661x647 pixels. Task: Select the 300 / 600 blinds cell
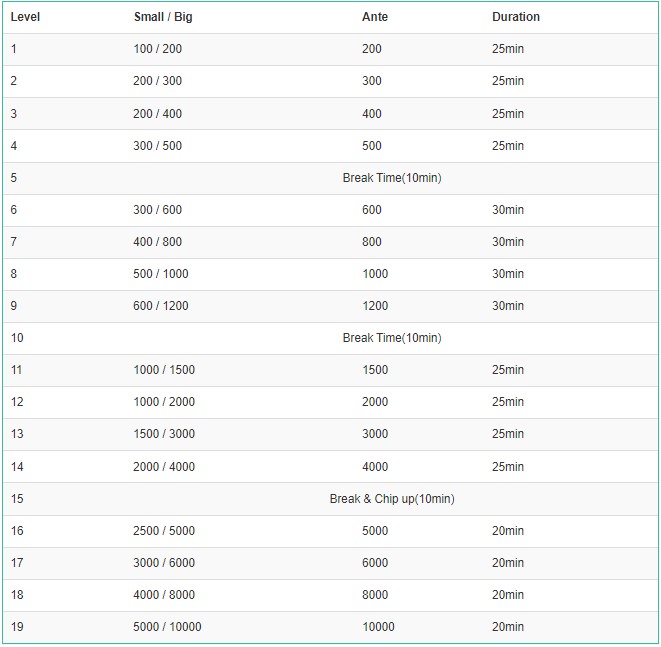tap(158, 210)
